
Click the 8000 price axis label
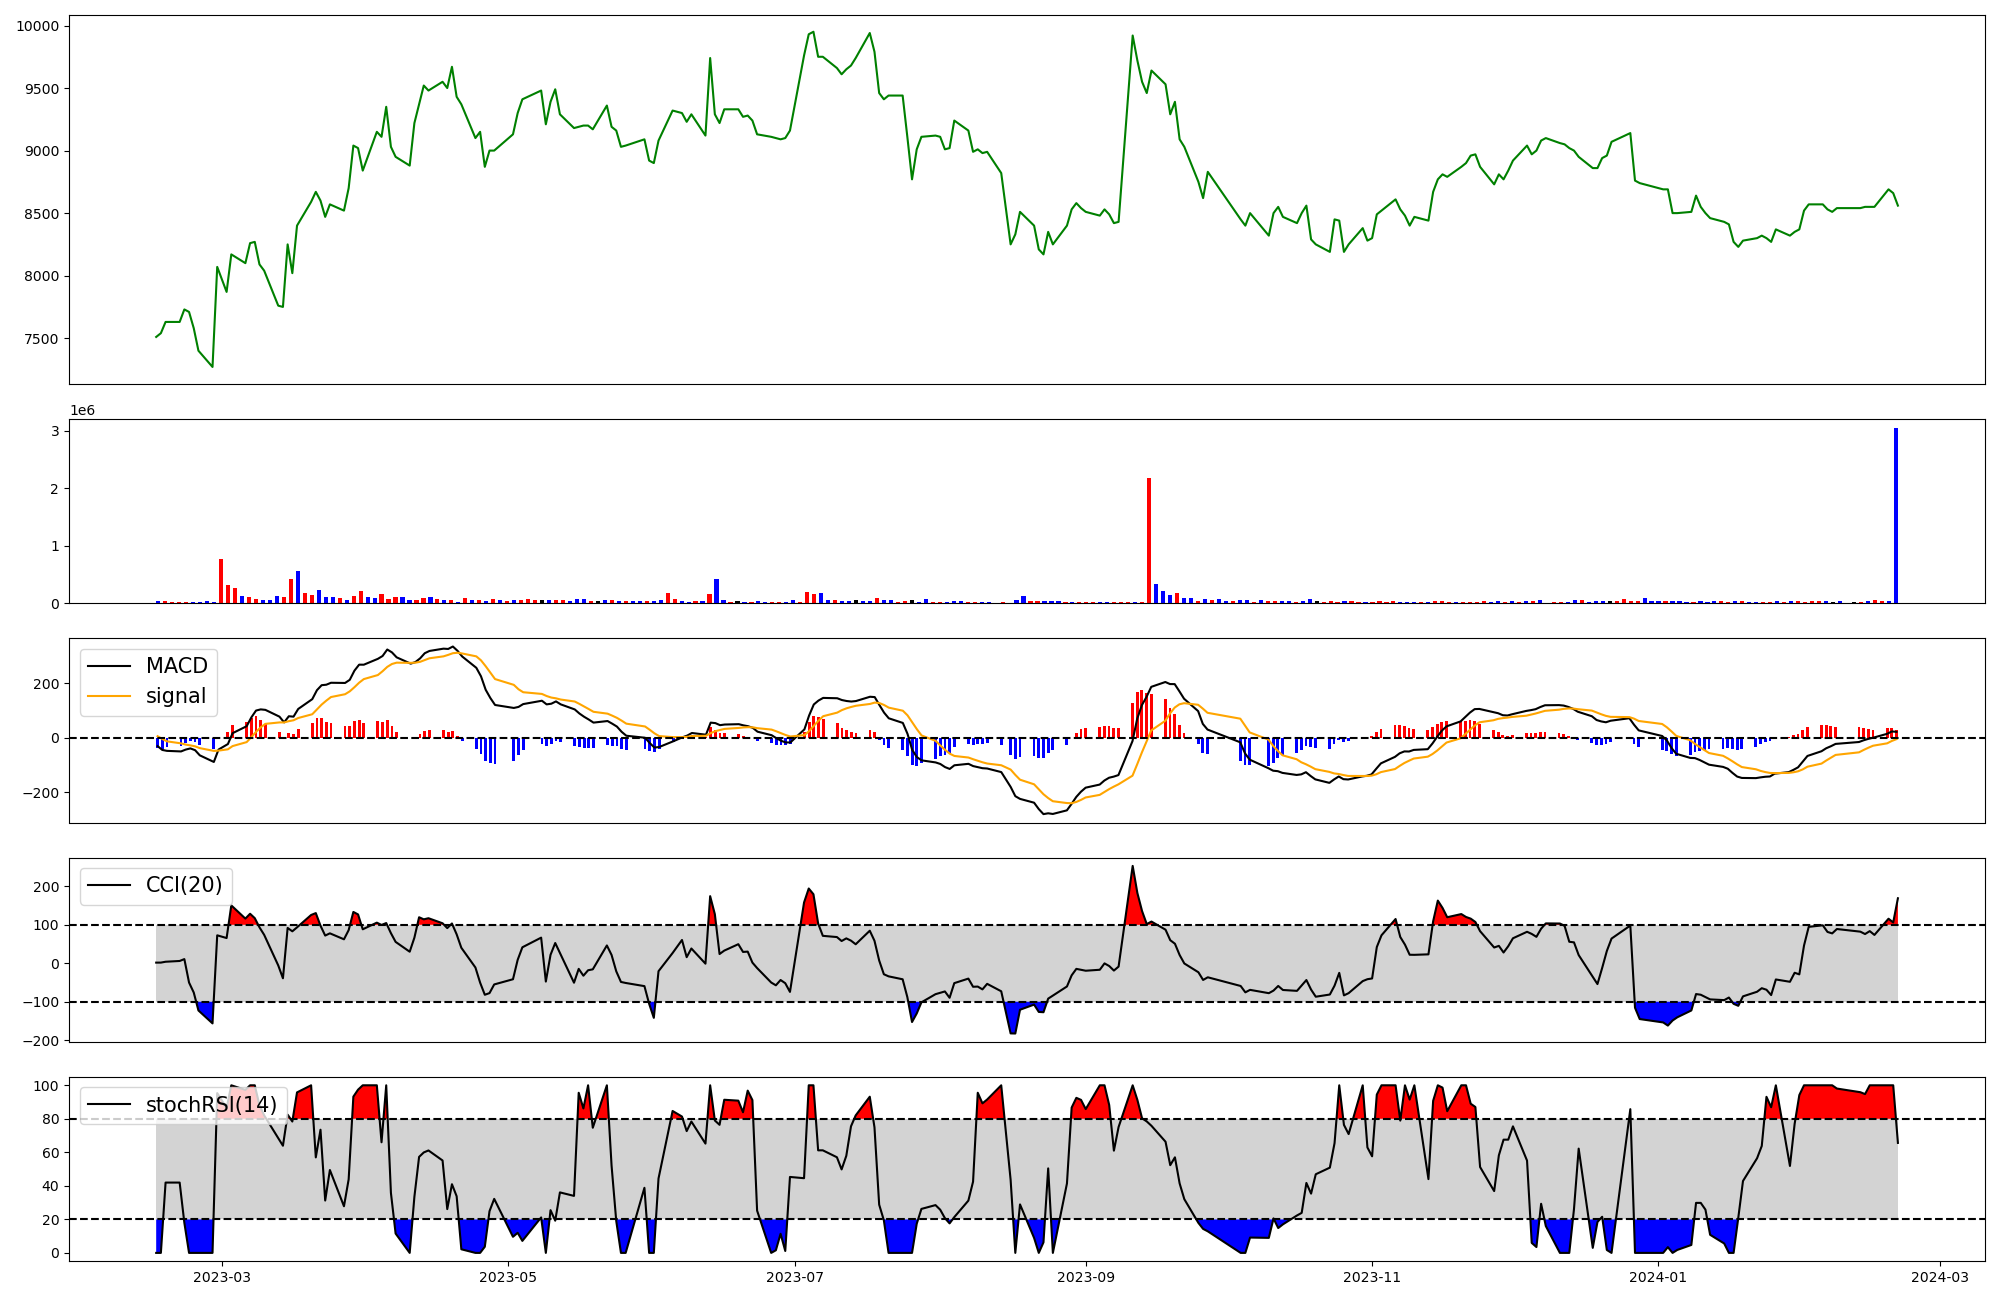pyautogui.click(x=41, y=276)
